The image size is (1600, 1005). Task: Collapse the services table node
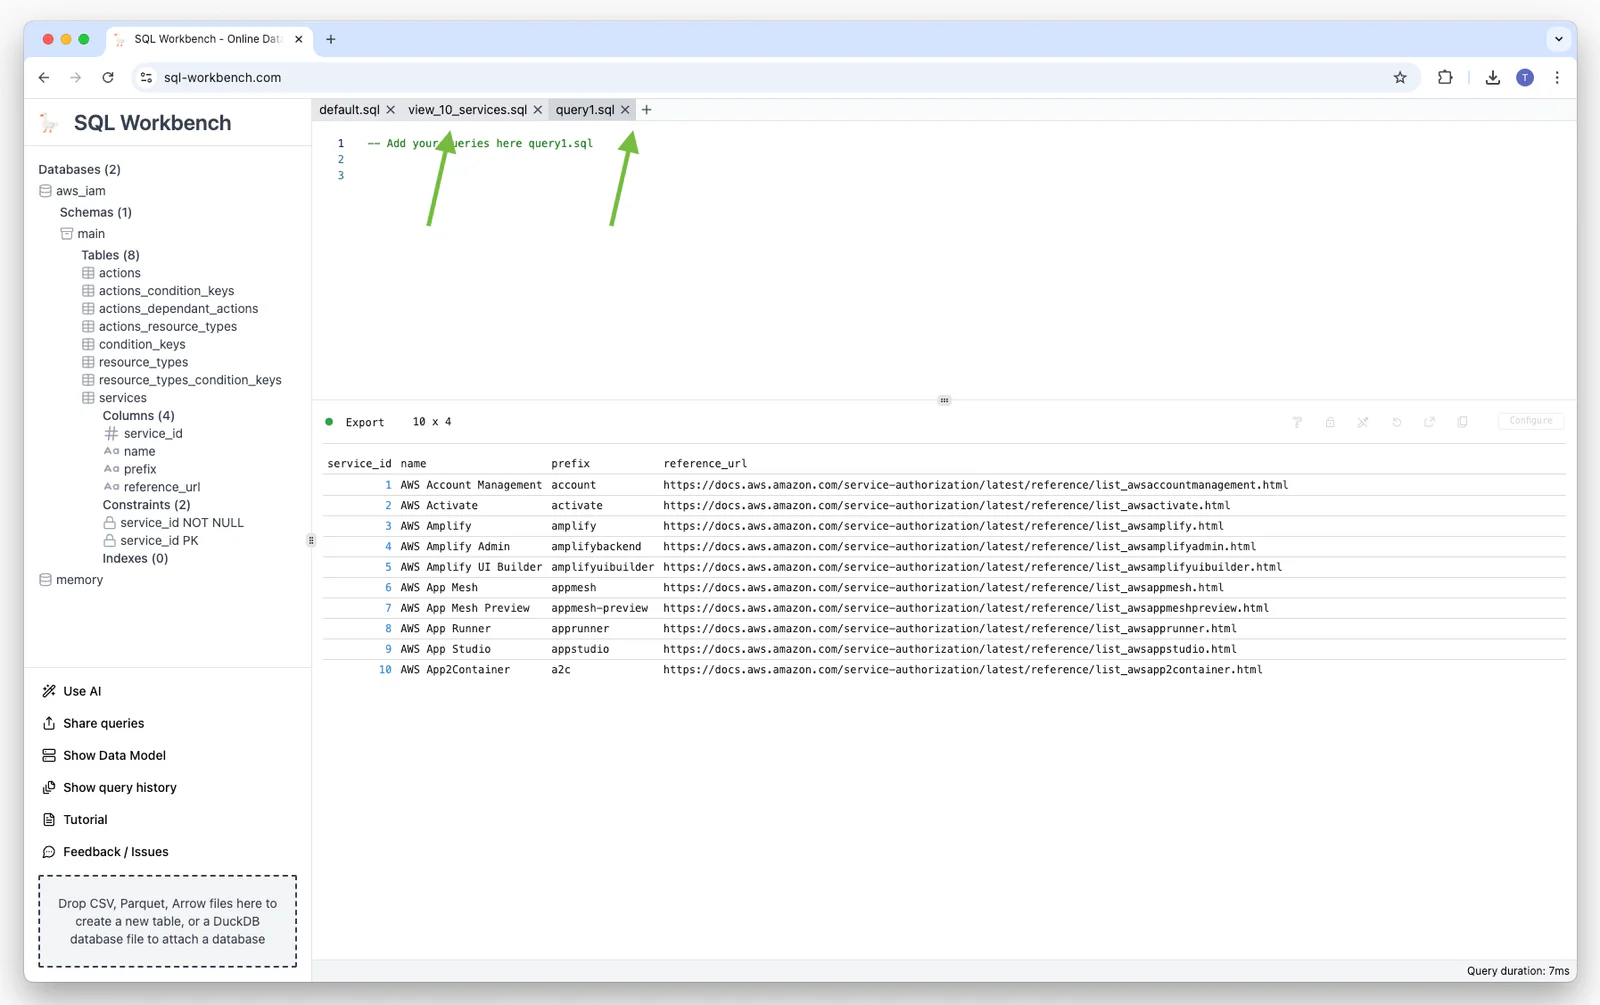point(114,398)
